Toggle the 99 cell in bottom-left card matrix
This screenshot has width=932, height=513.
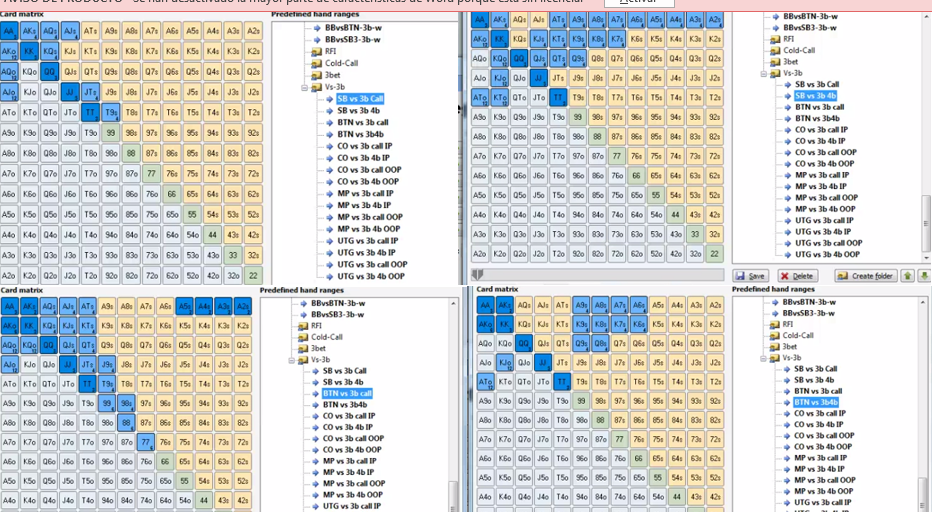pos(107,402)
